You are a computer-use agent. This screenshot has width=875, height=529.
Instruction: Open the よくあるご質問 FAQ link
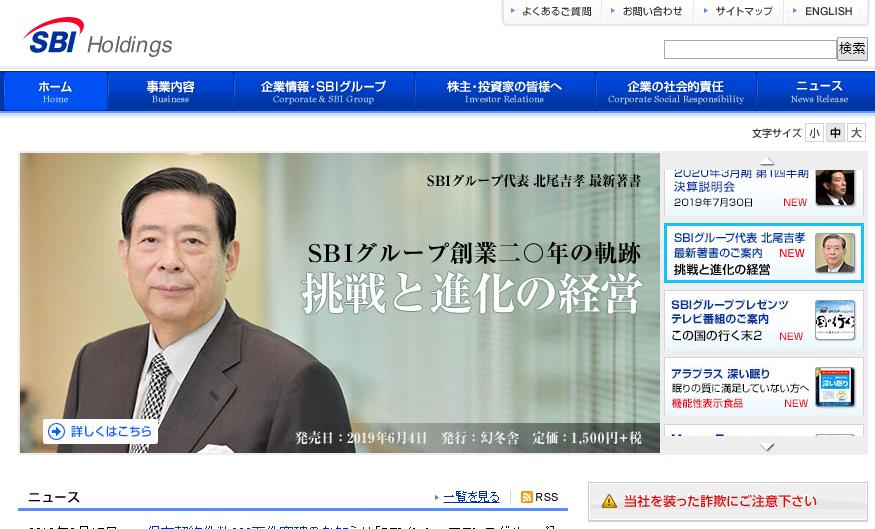[556, 11]
